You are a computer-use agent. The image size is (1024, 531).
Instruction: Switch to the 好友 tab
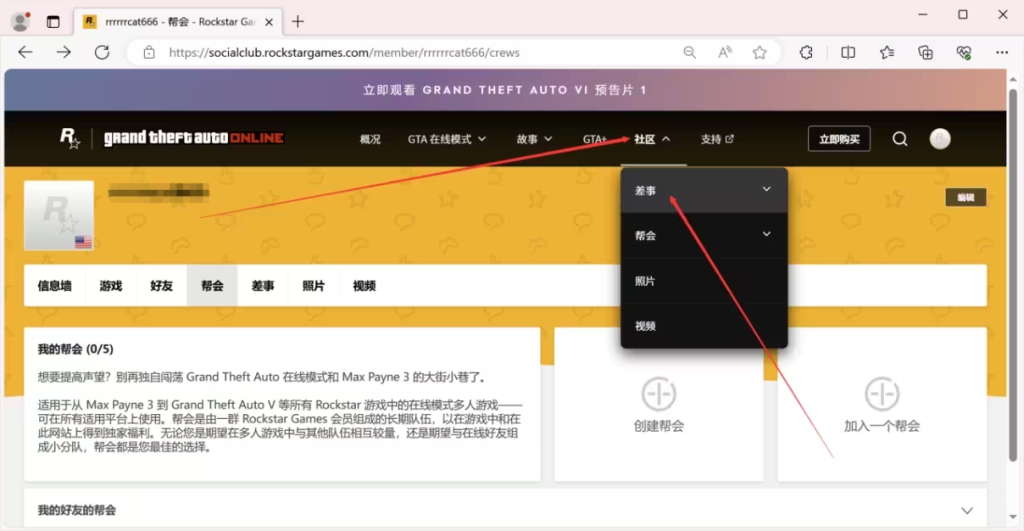[x=161, y=285]
